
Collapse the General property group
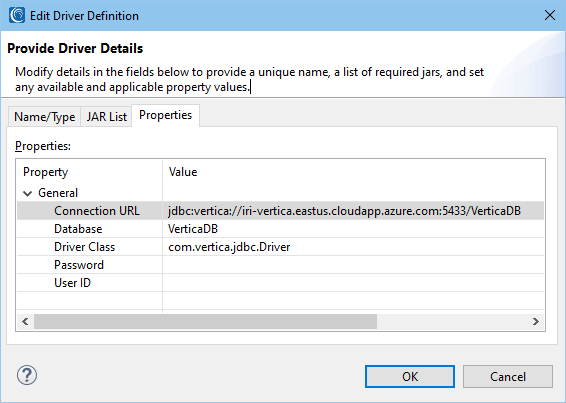pyautogui.click(x=27, y=194)
